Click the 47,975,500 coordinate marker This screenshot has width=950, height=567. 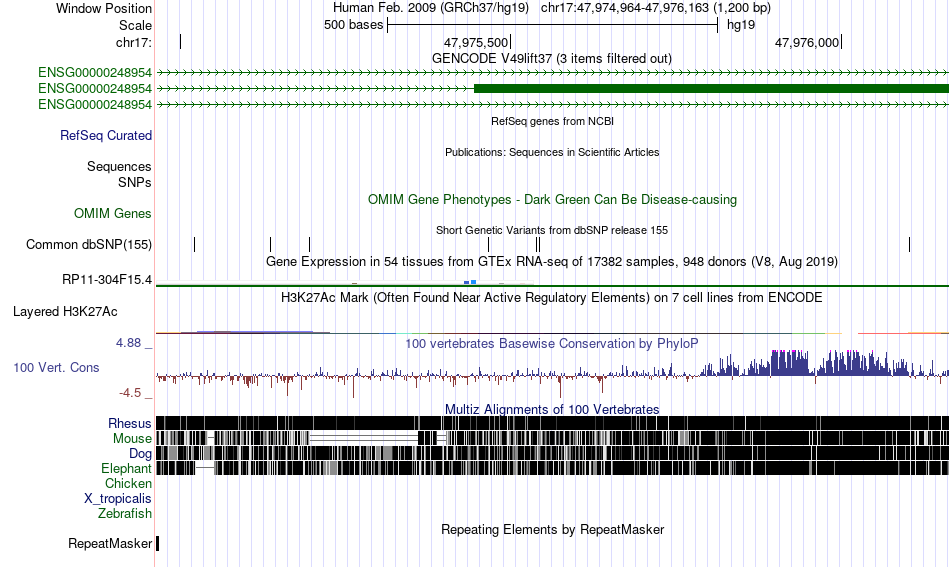coord(476,42)
